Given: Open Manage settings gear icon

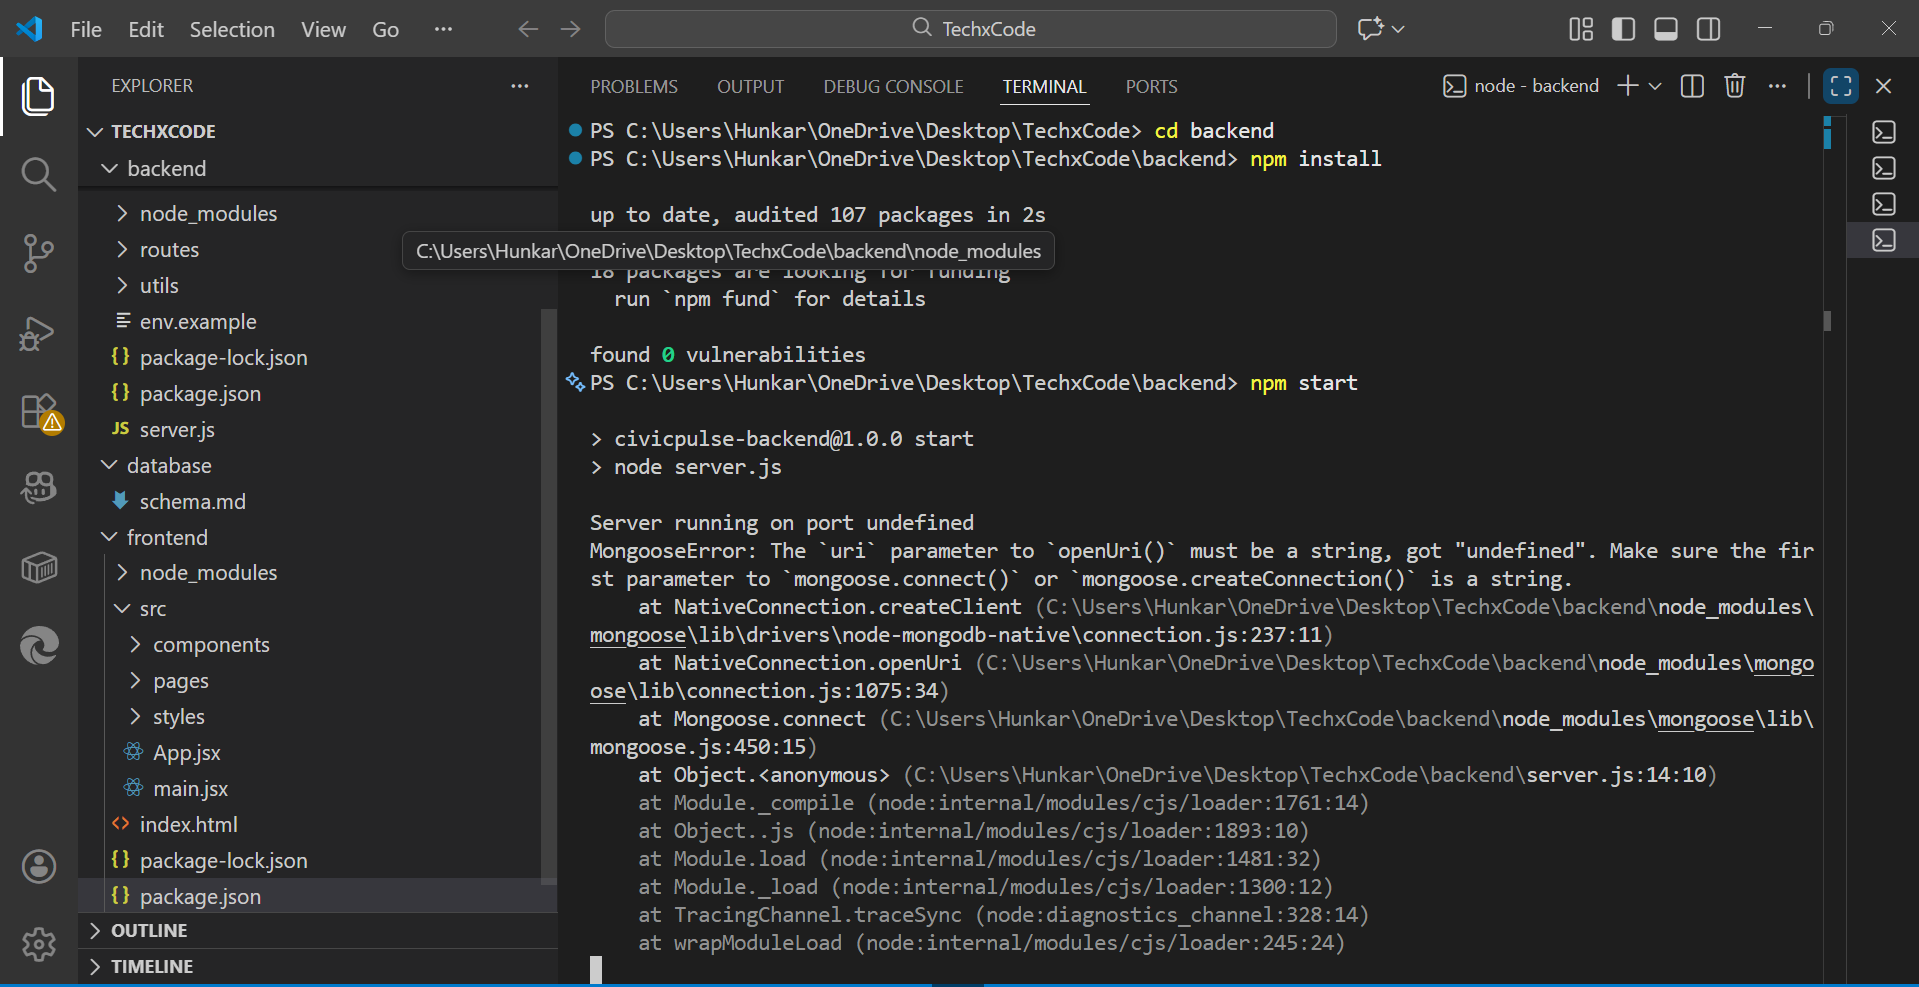Looking at the screenshot, I should click(x=39, y=943).
